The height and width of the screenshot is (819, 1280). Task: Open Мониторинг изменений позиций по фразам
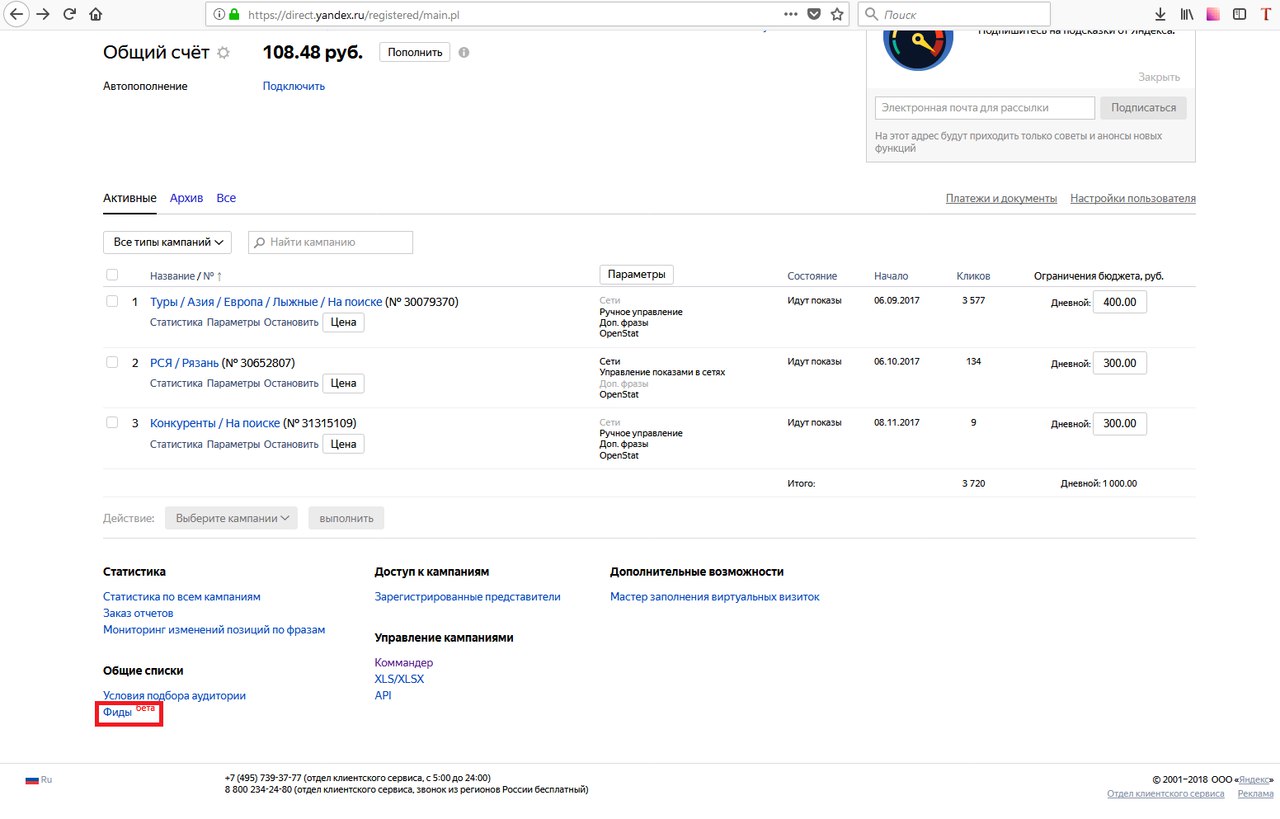click(214, 630)
